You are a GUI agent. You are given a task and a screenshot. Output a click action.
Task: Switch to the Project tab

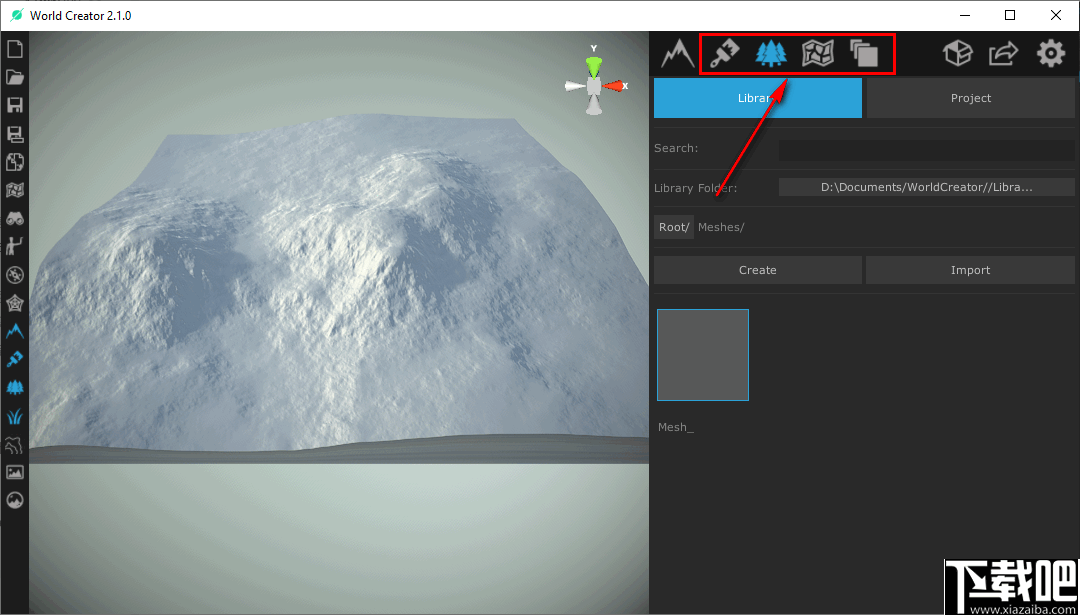[x=970, y=98]
